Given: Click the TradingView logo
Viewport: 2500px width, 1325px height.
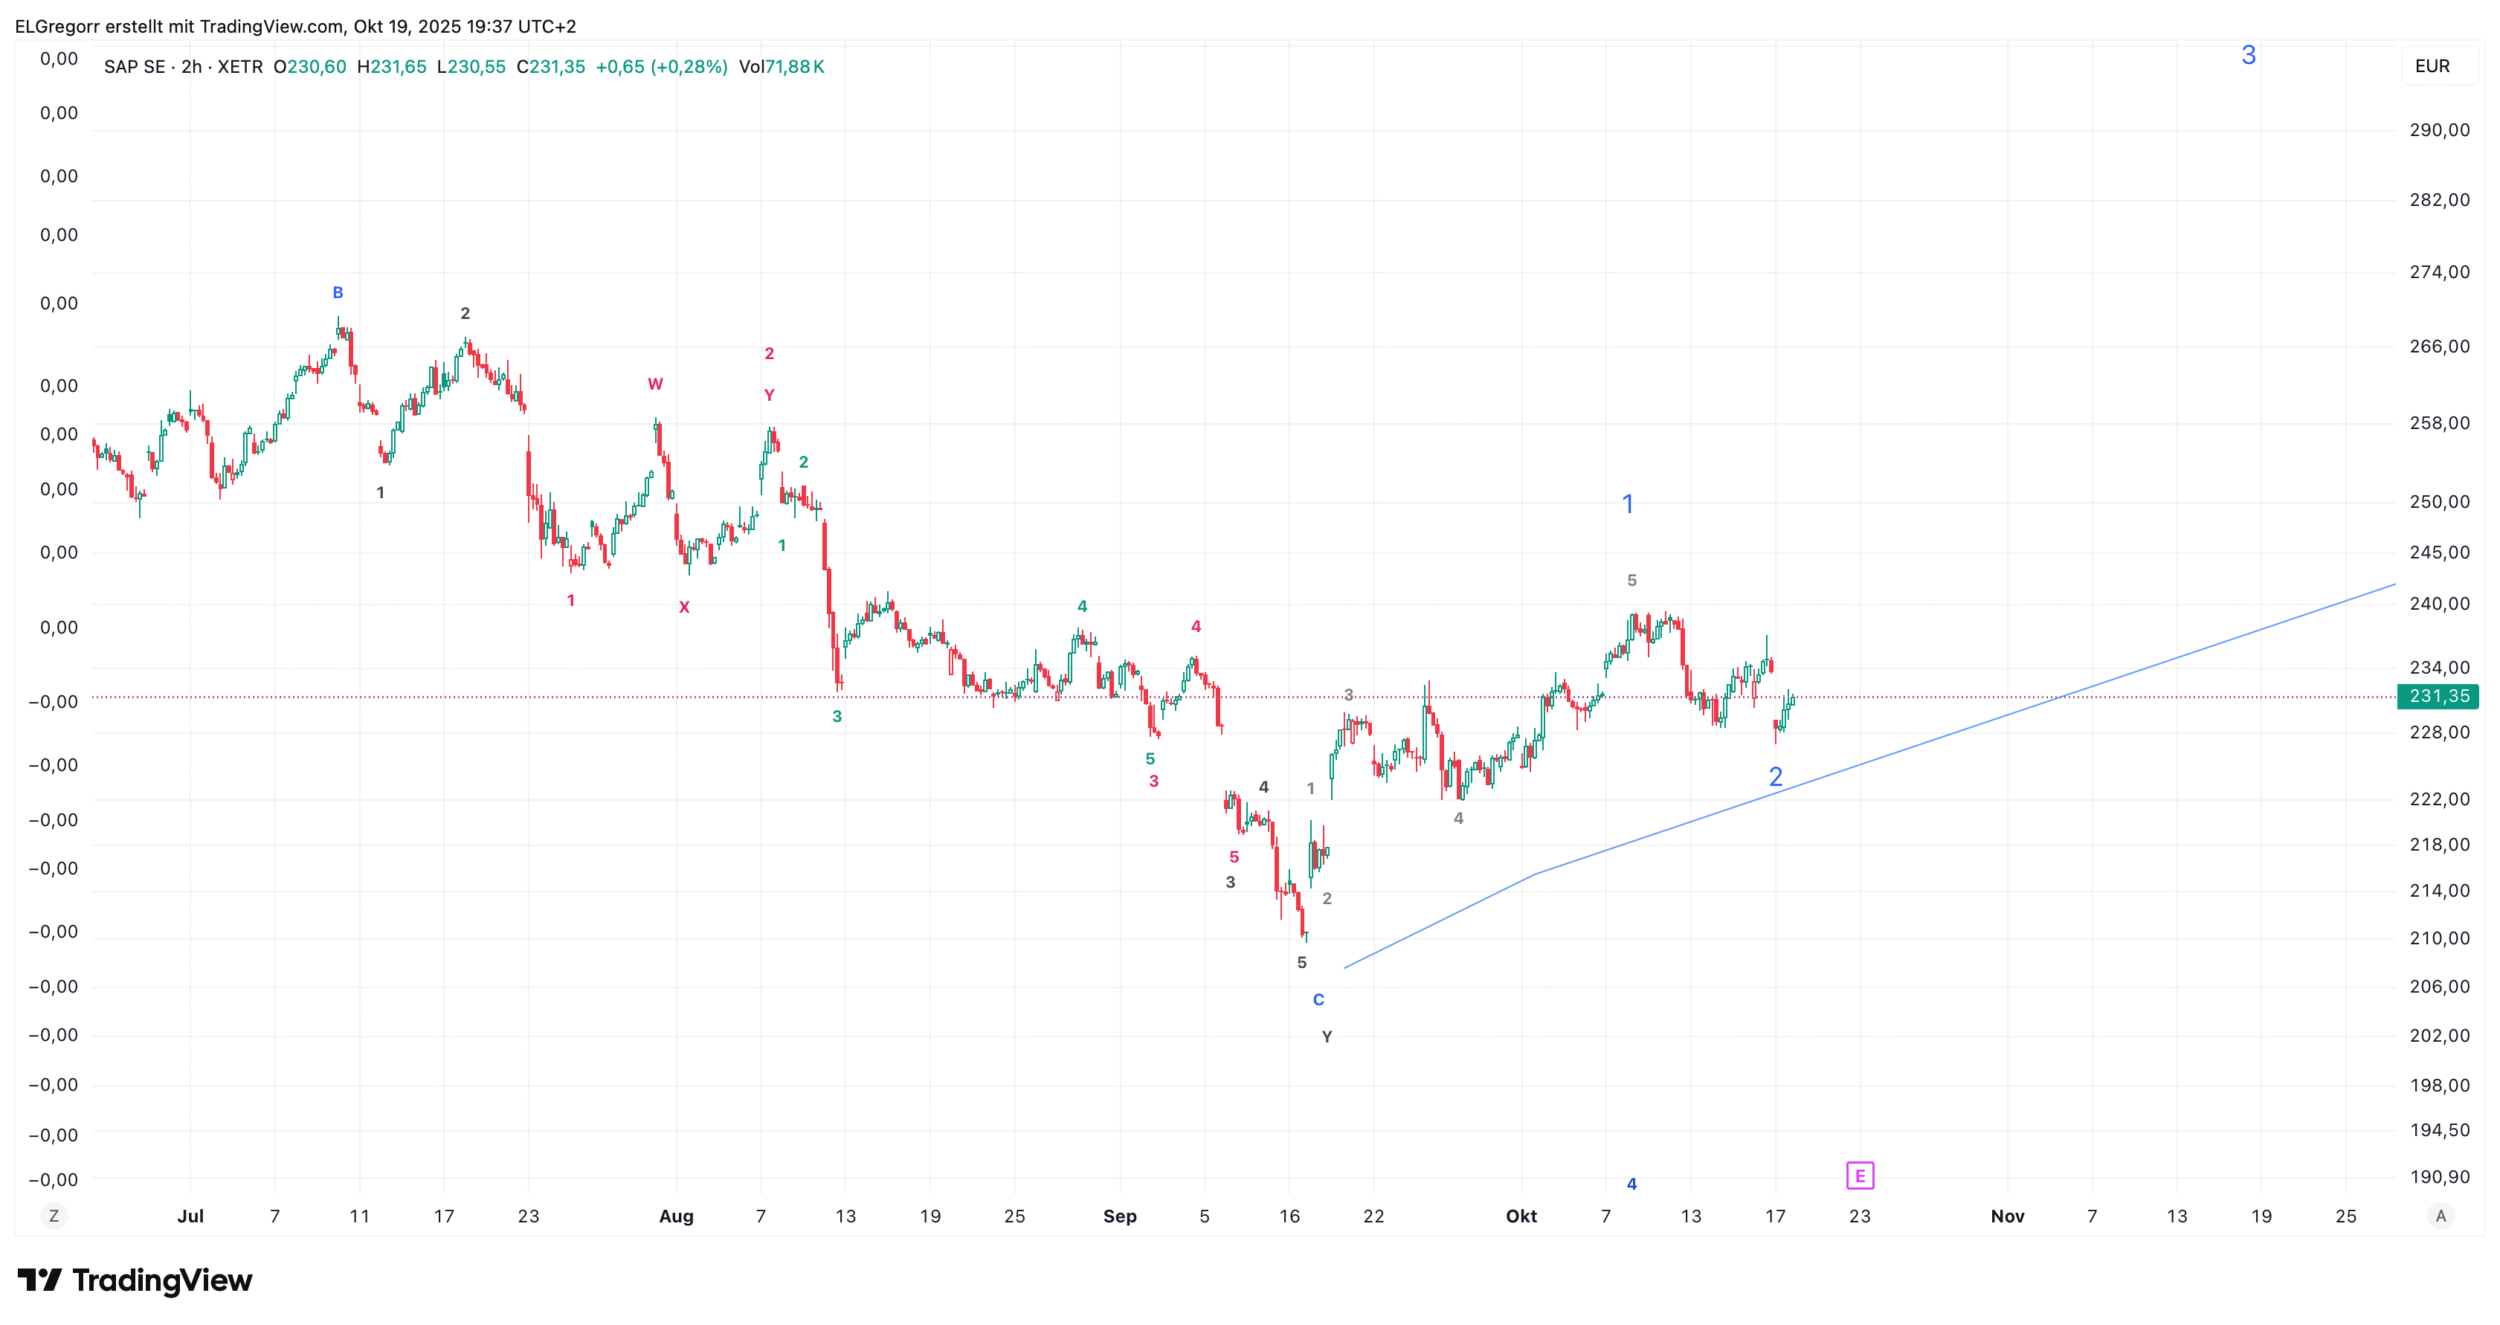Looking at the screenshot, I should pos(135,1281).
